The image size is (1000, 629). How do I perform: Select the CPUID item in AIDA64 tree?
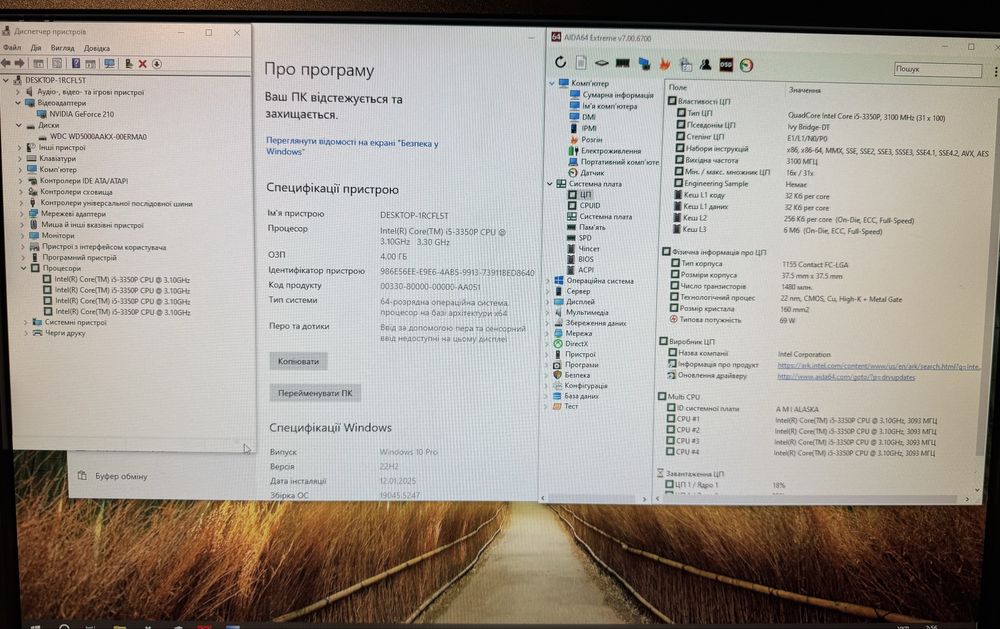point(584,205)
